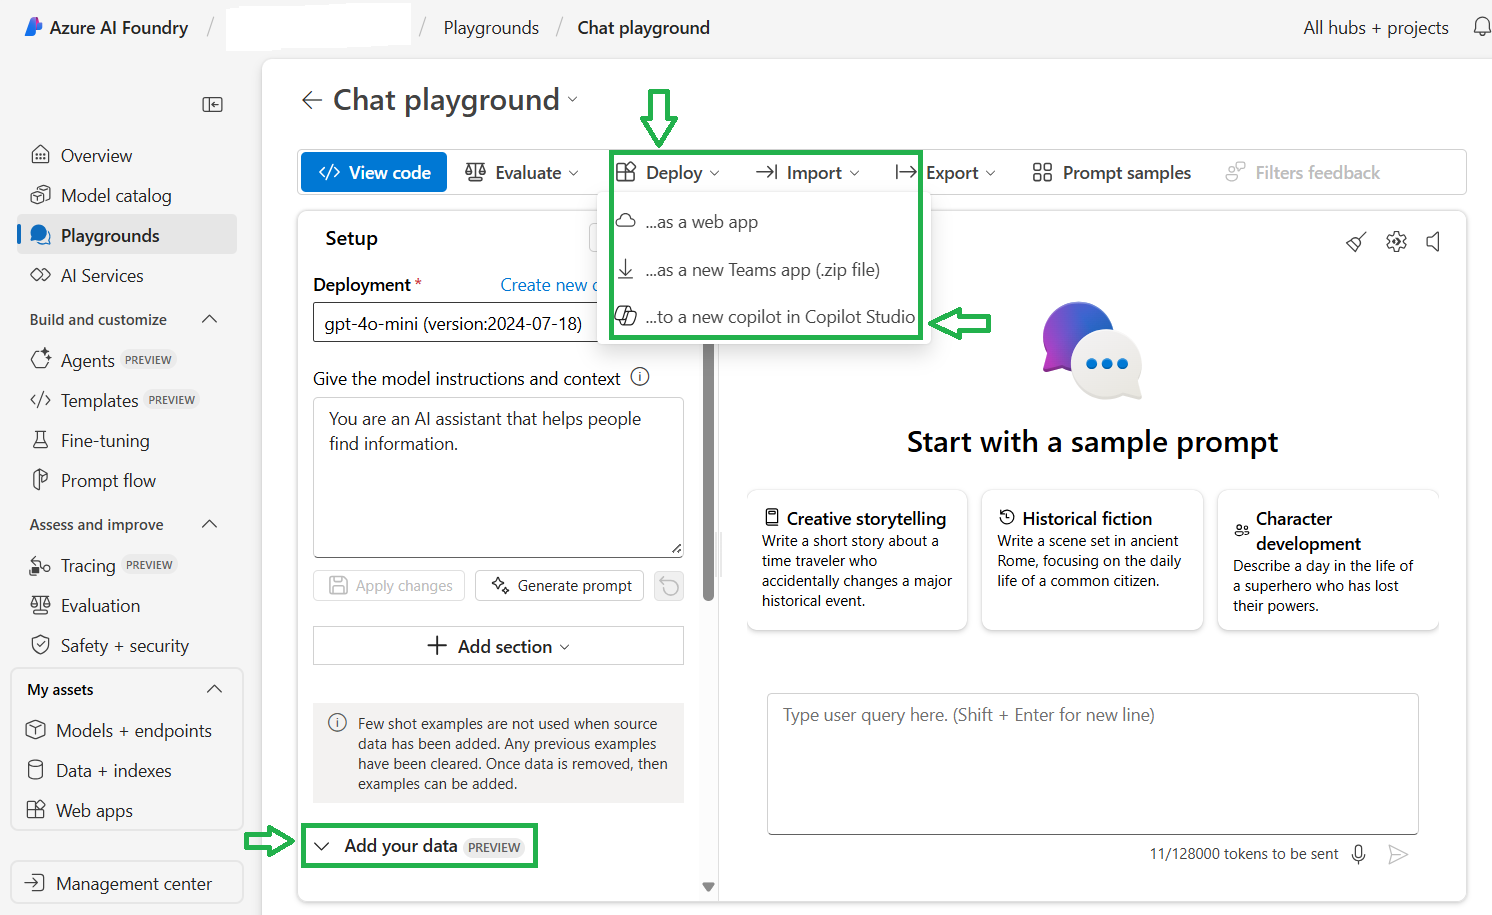
Task: Click the Filters feedback button
Action: tap(1303, 173)
